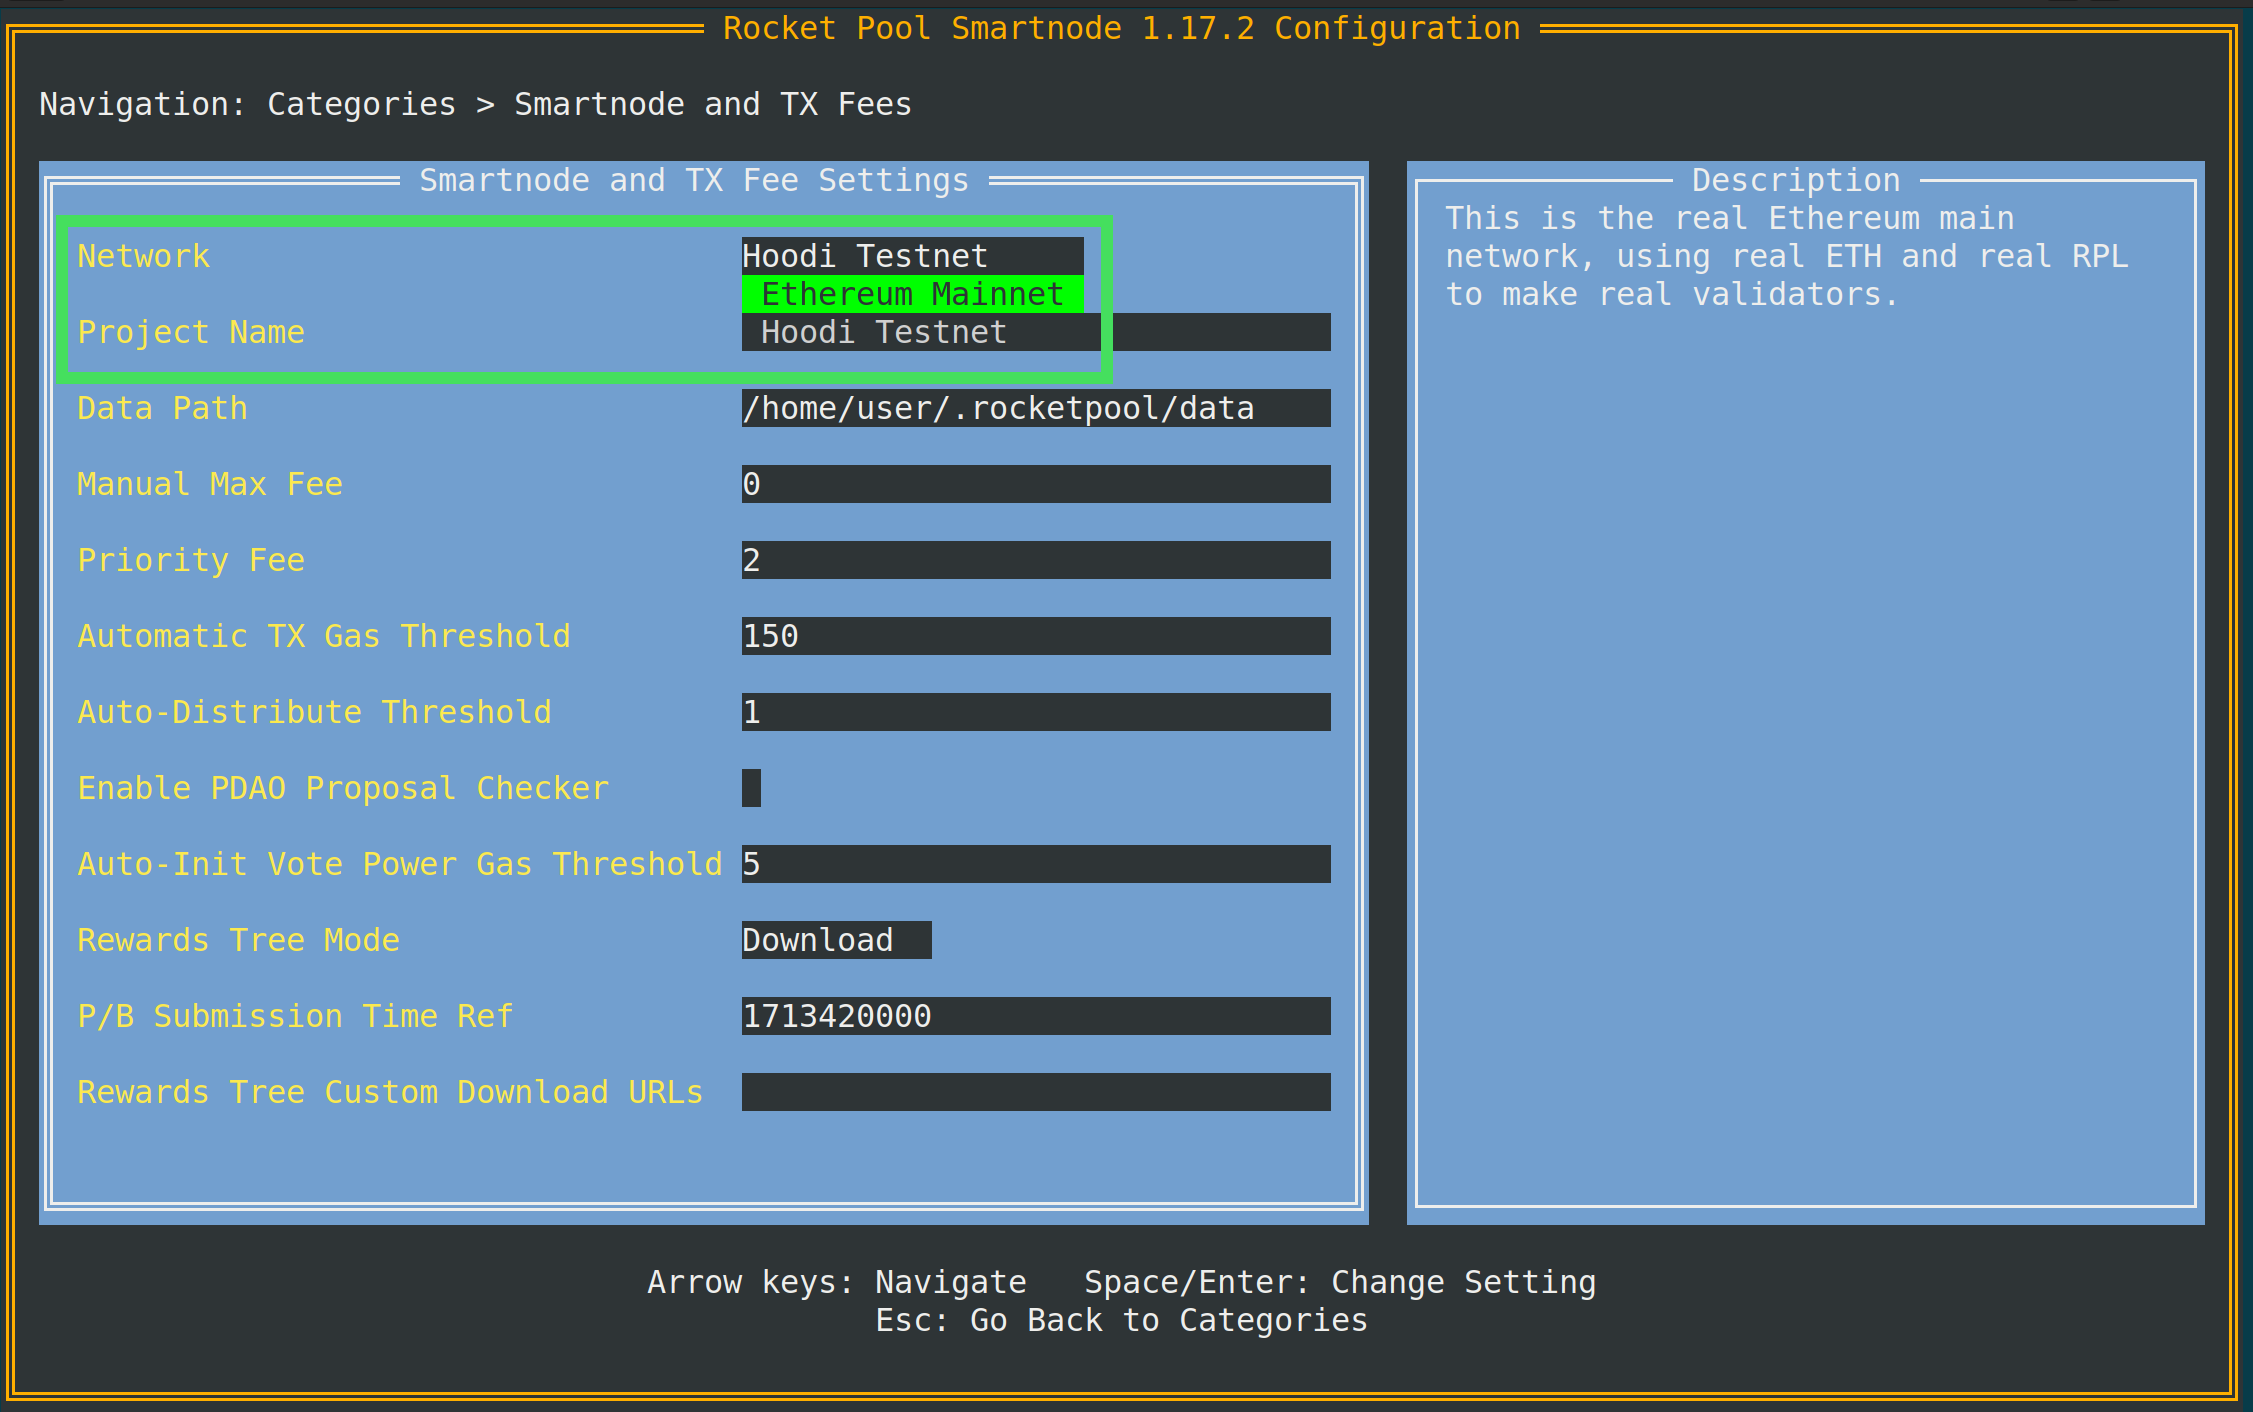Click Auto-Init Vote Power Gas Threshold field
The height and width of the screenshot is (1412, 2253).
point(1035,864)
